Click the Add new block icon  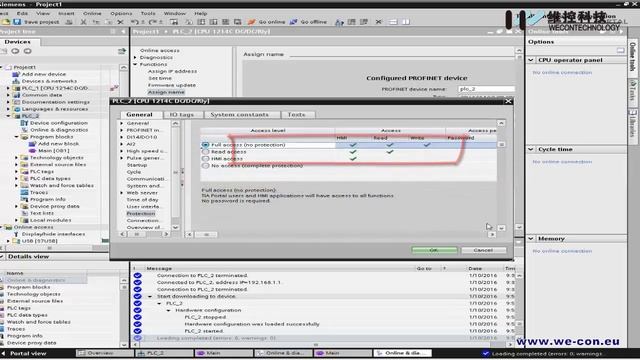point(33,144)
